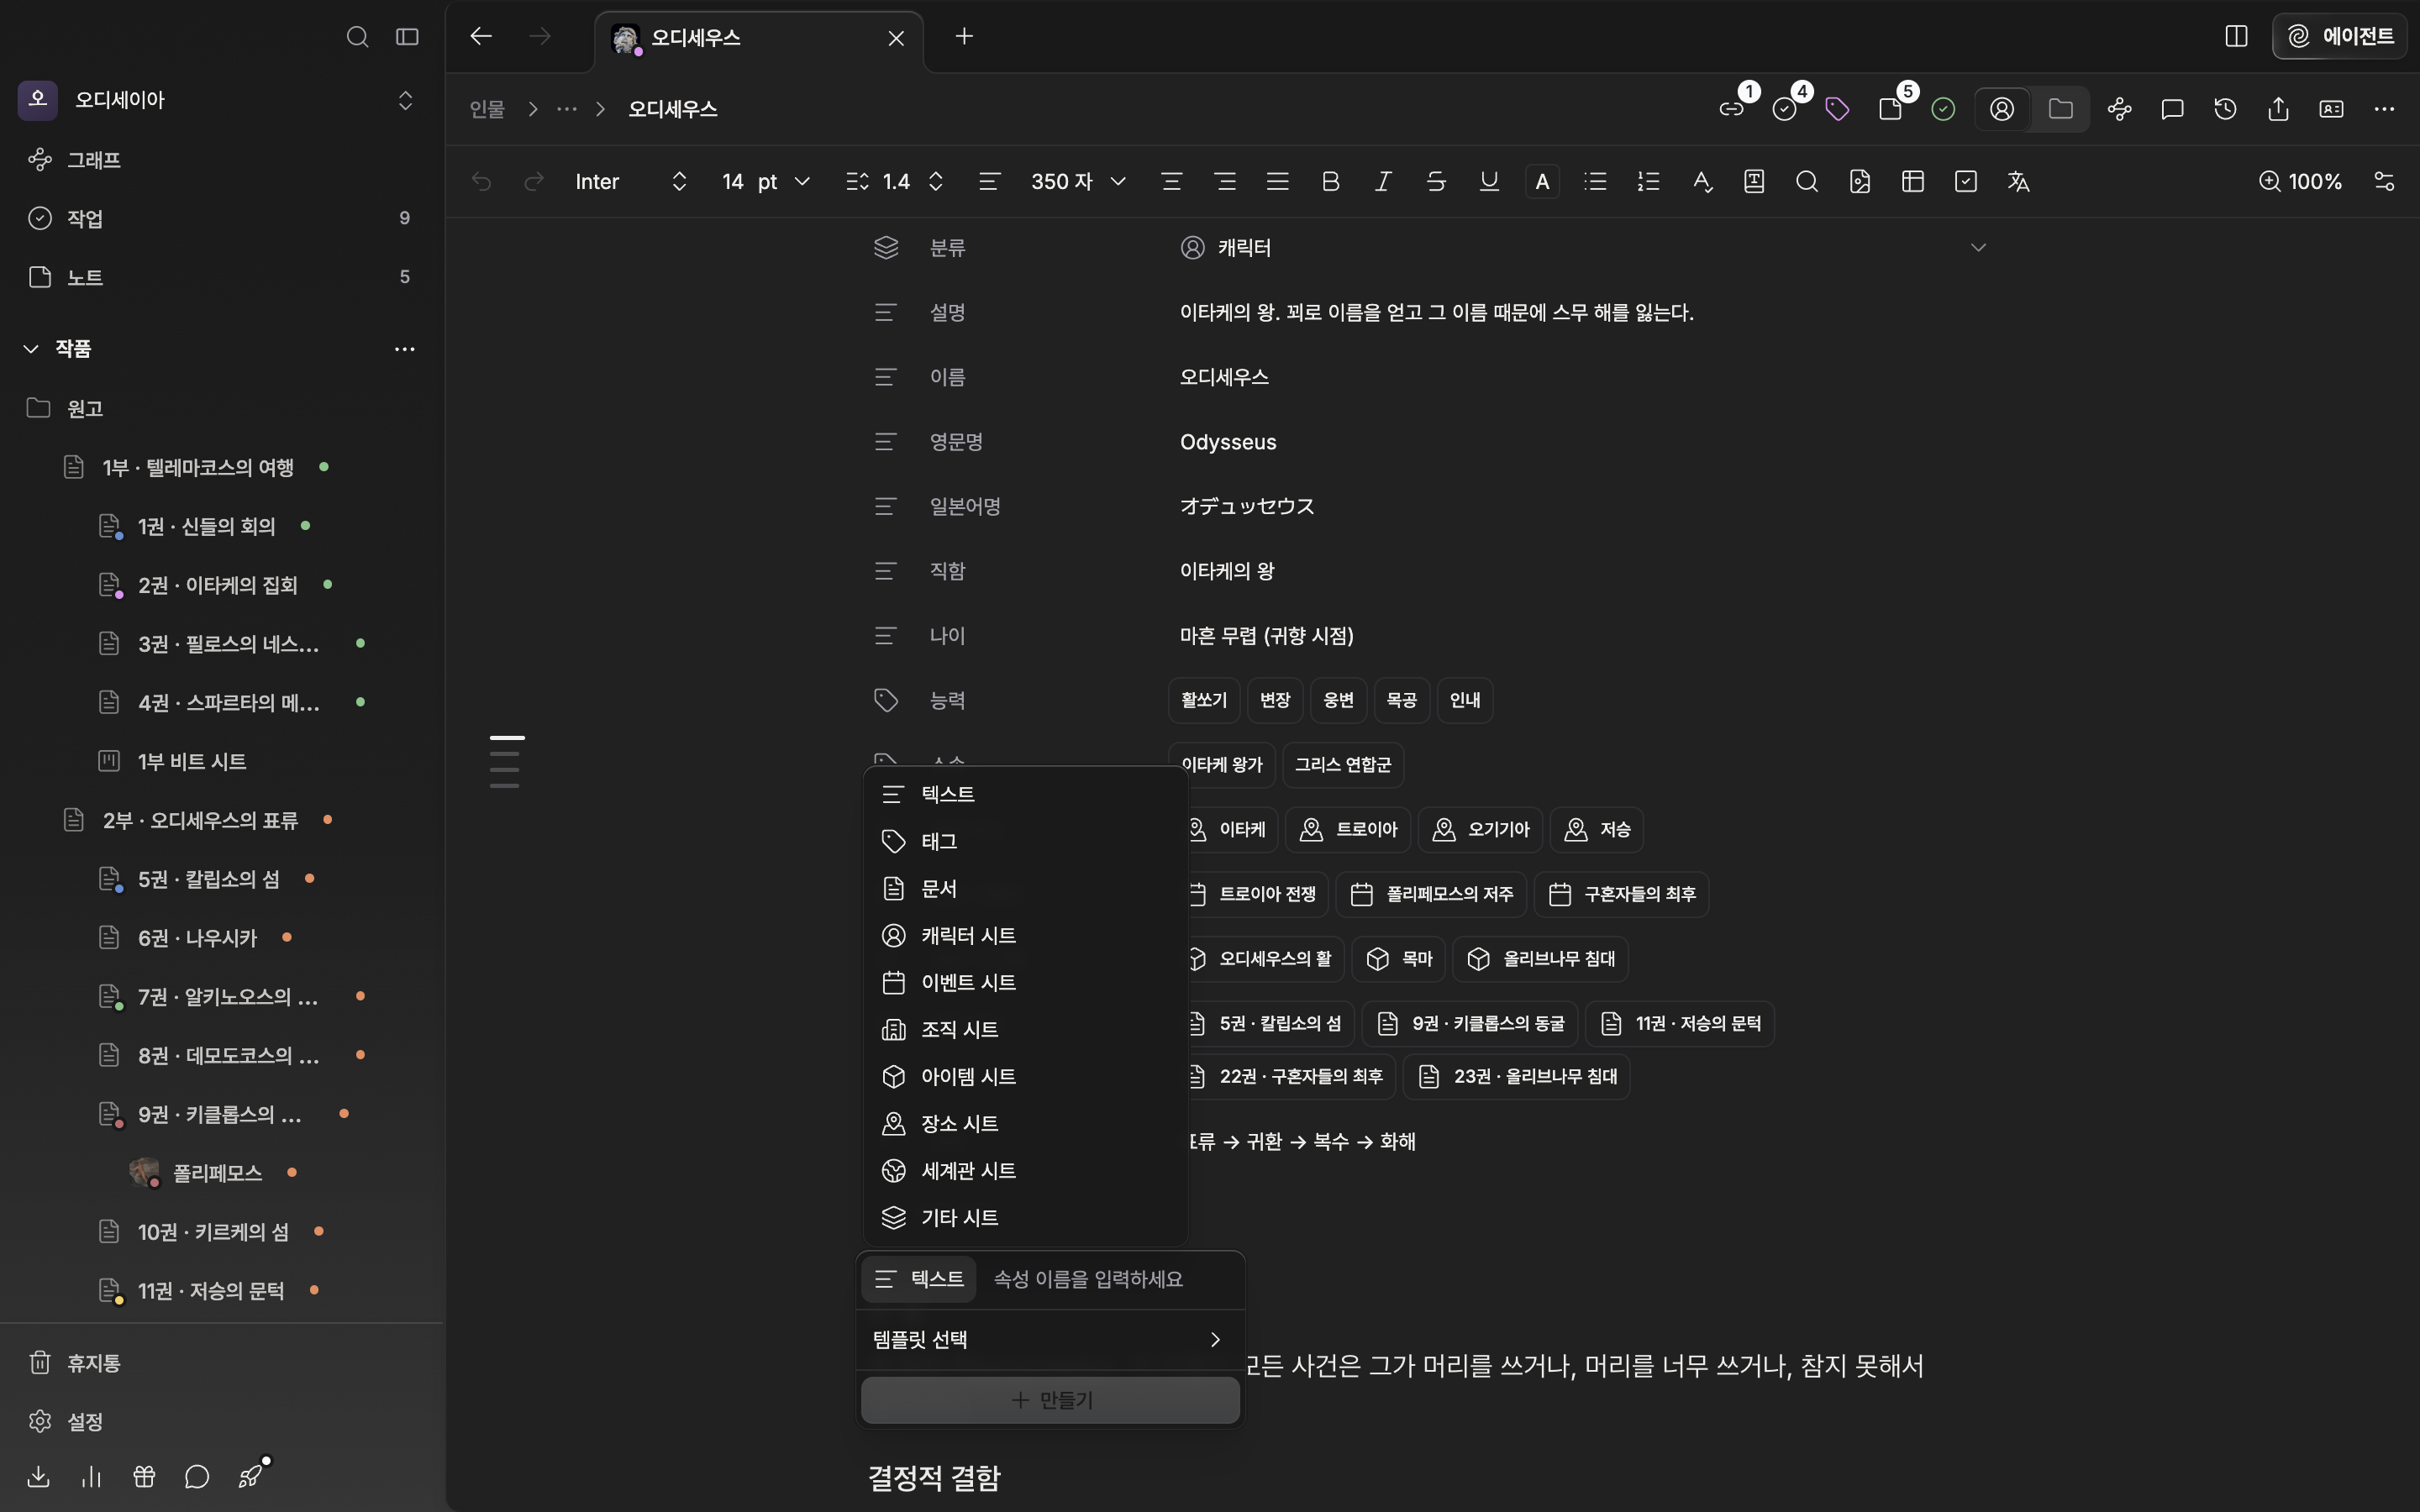Viewport: 2420px width, 1512px height.
Task: Switch to character sheet view toggle
Action: 2002,109
